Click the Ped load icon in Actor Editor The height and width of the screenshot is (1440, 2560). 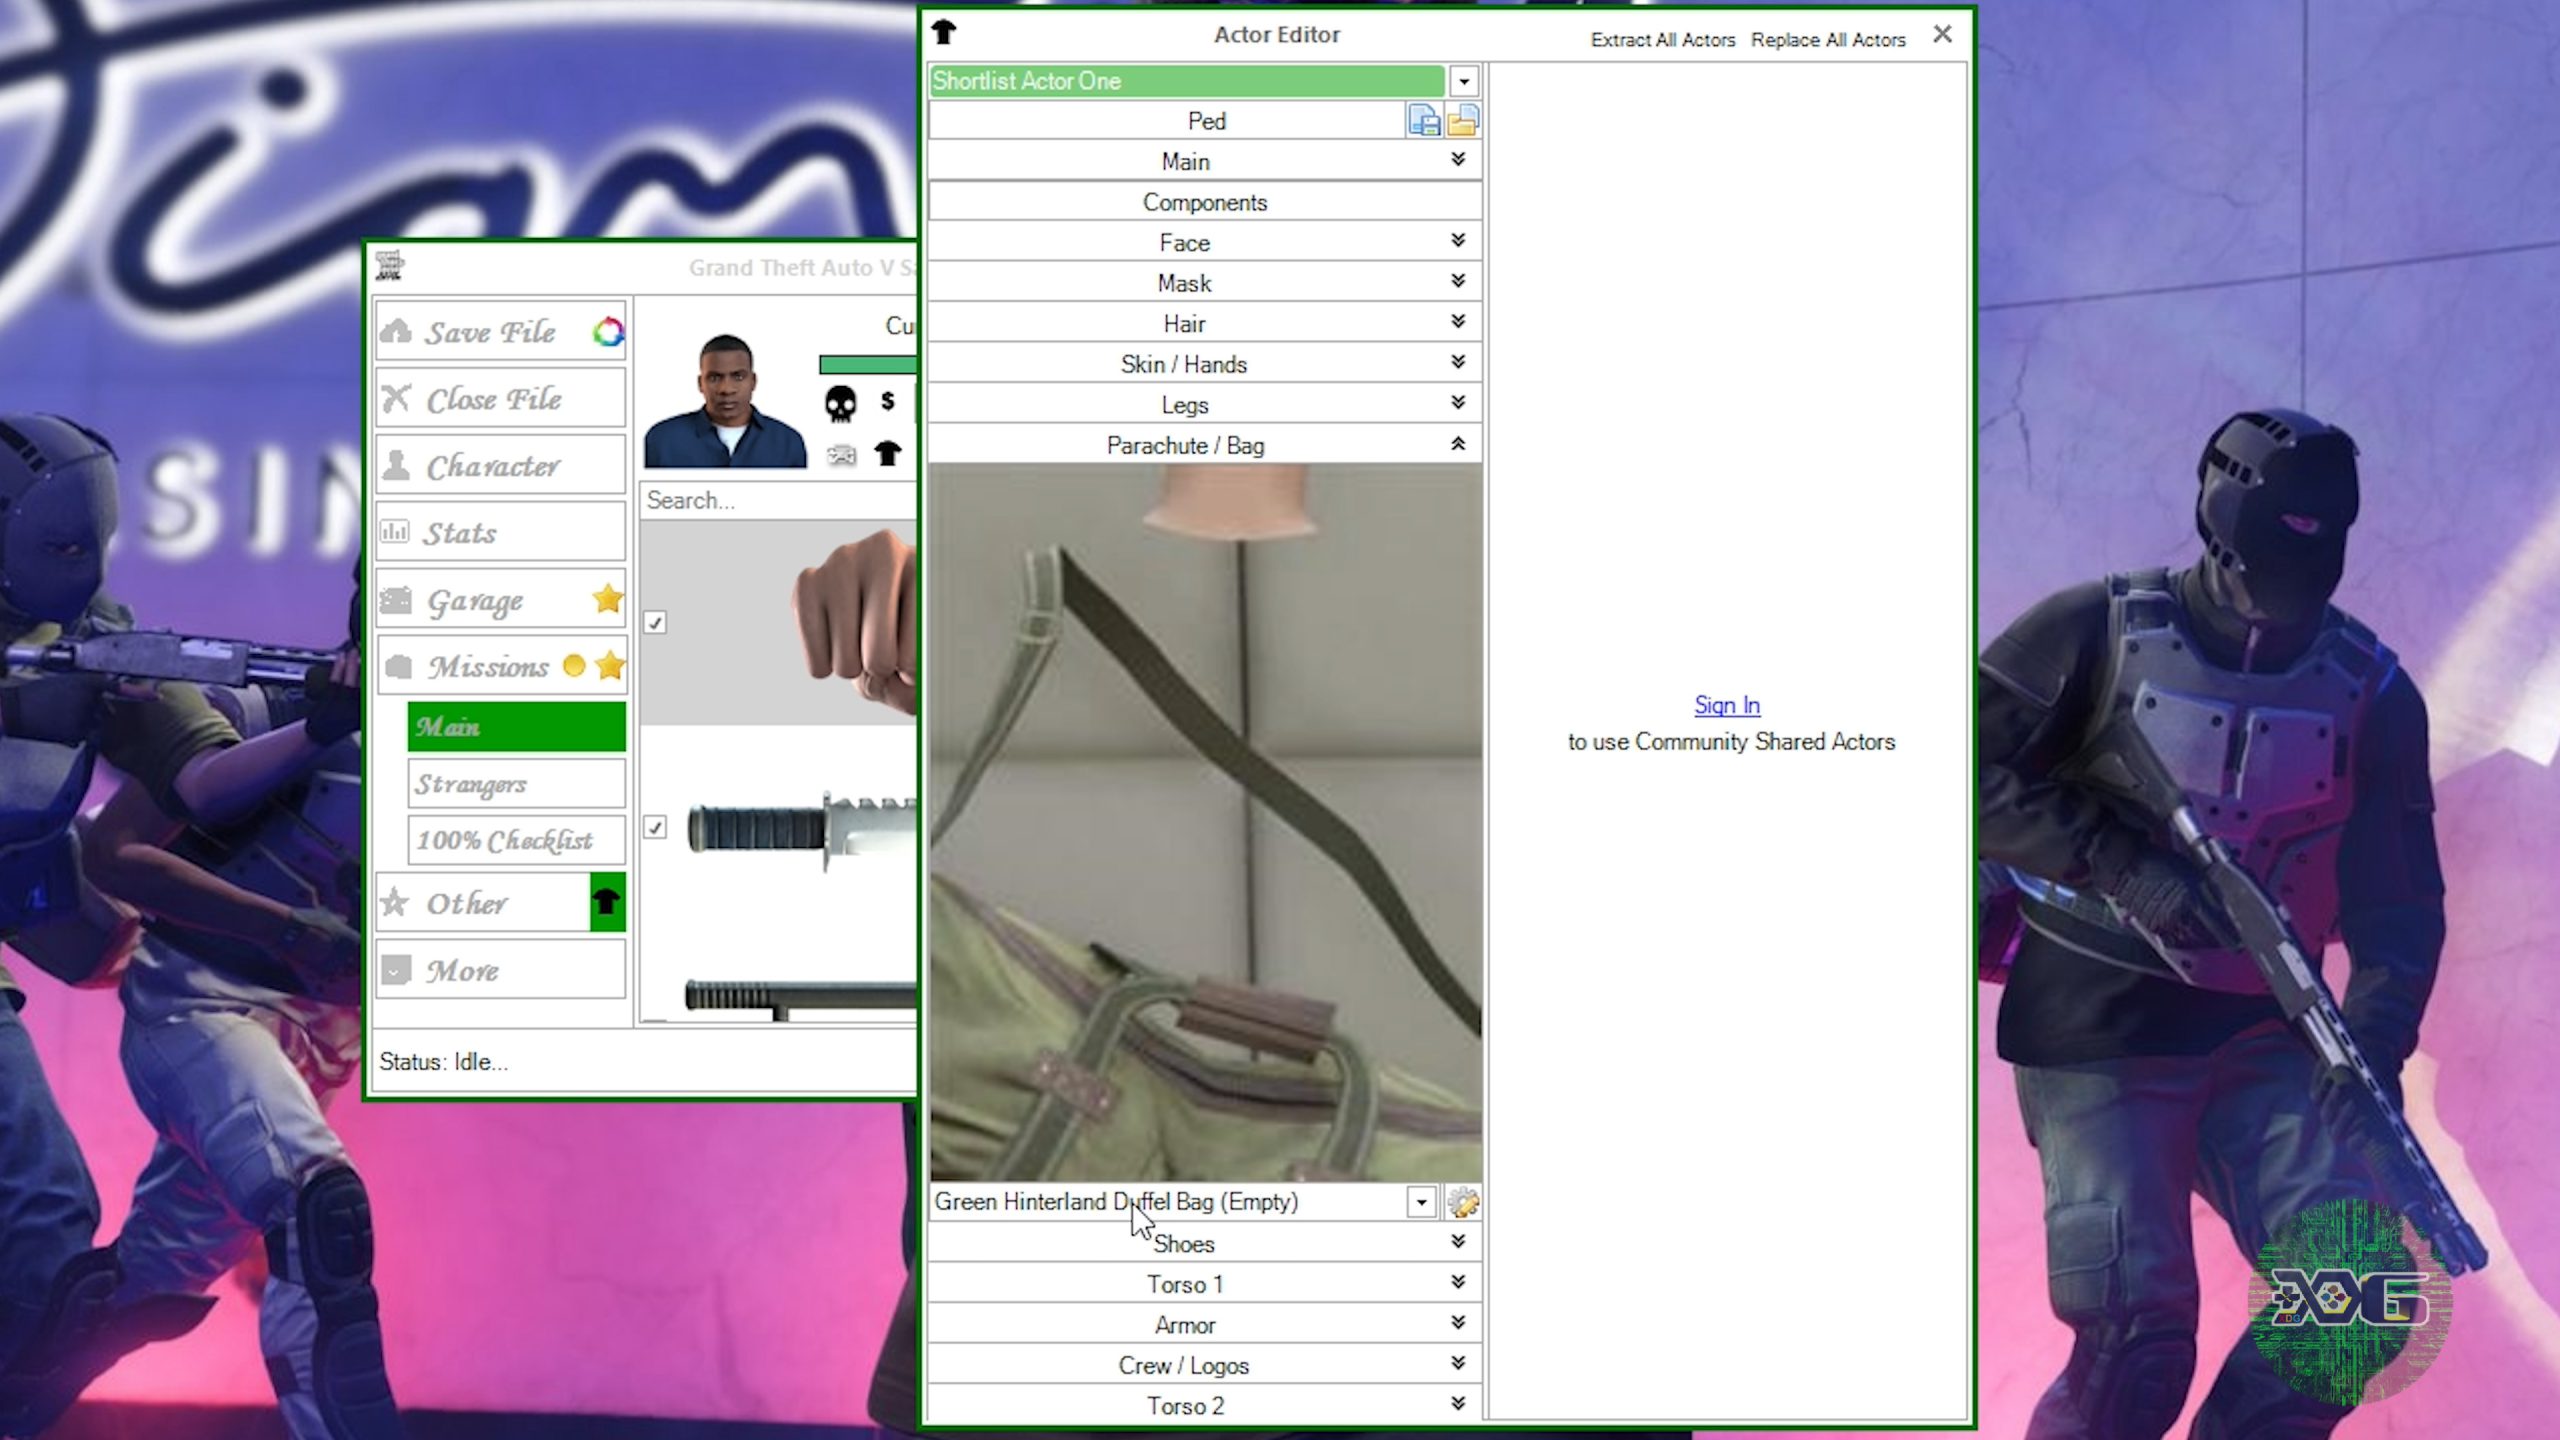click(x=1463, y=120)
